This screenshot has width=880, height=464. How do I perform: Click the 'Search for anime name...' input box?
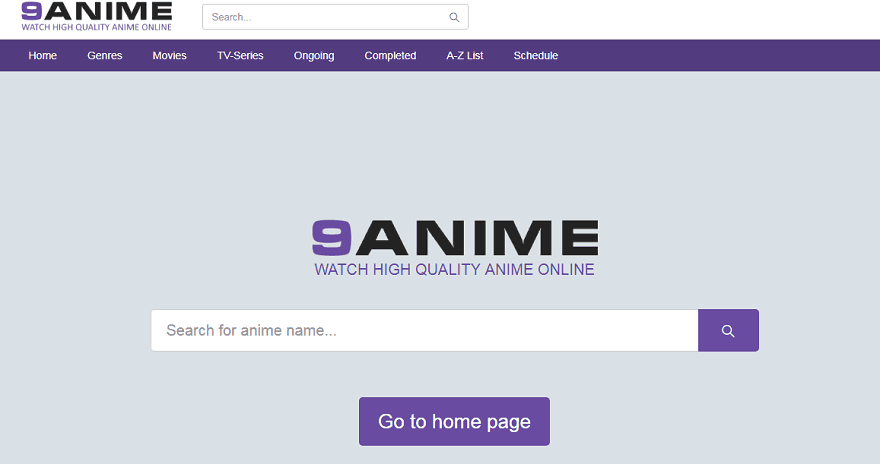424,330
